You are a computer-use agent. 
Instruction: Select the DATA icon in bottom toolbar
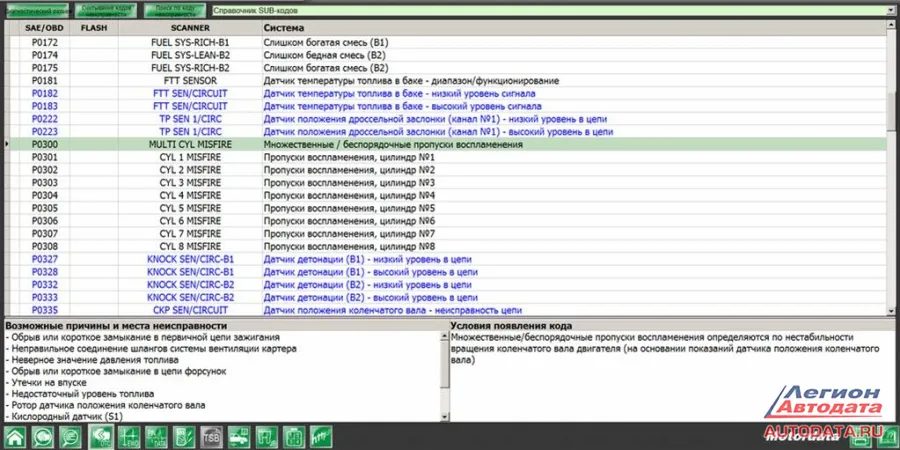click(x=157, y=436)
